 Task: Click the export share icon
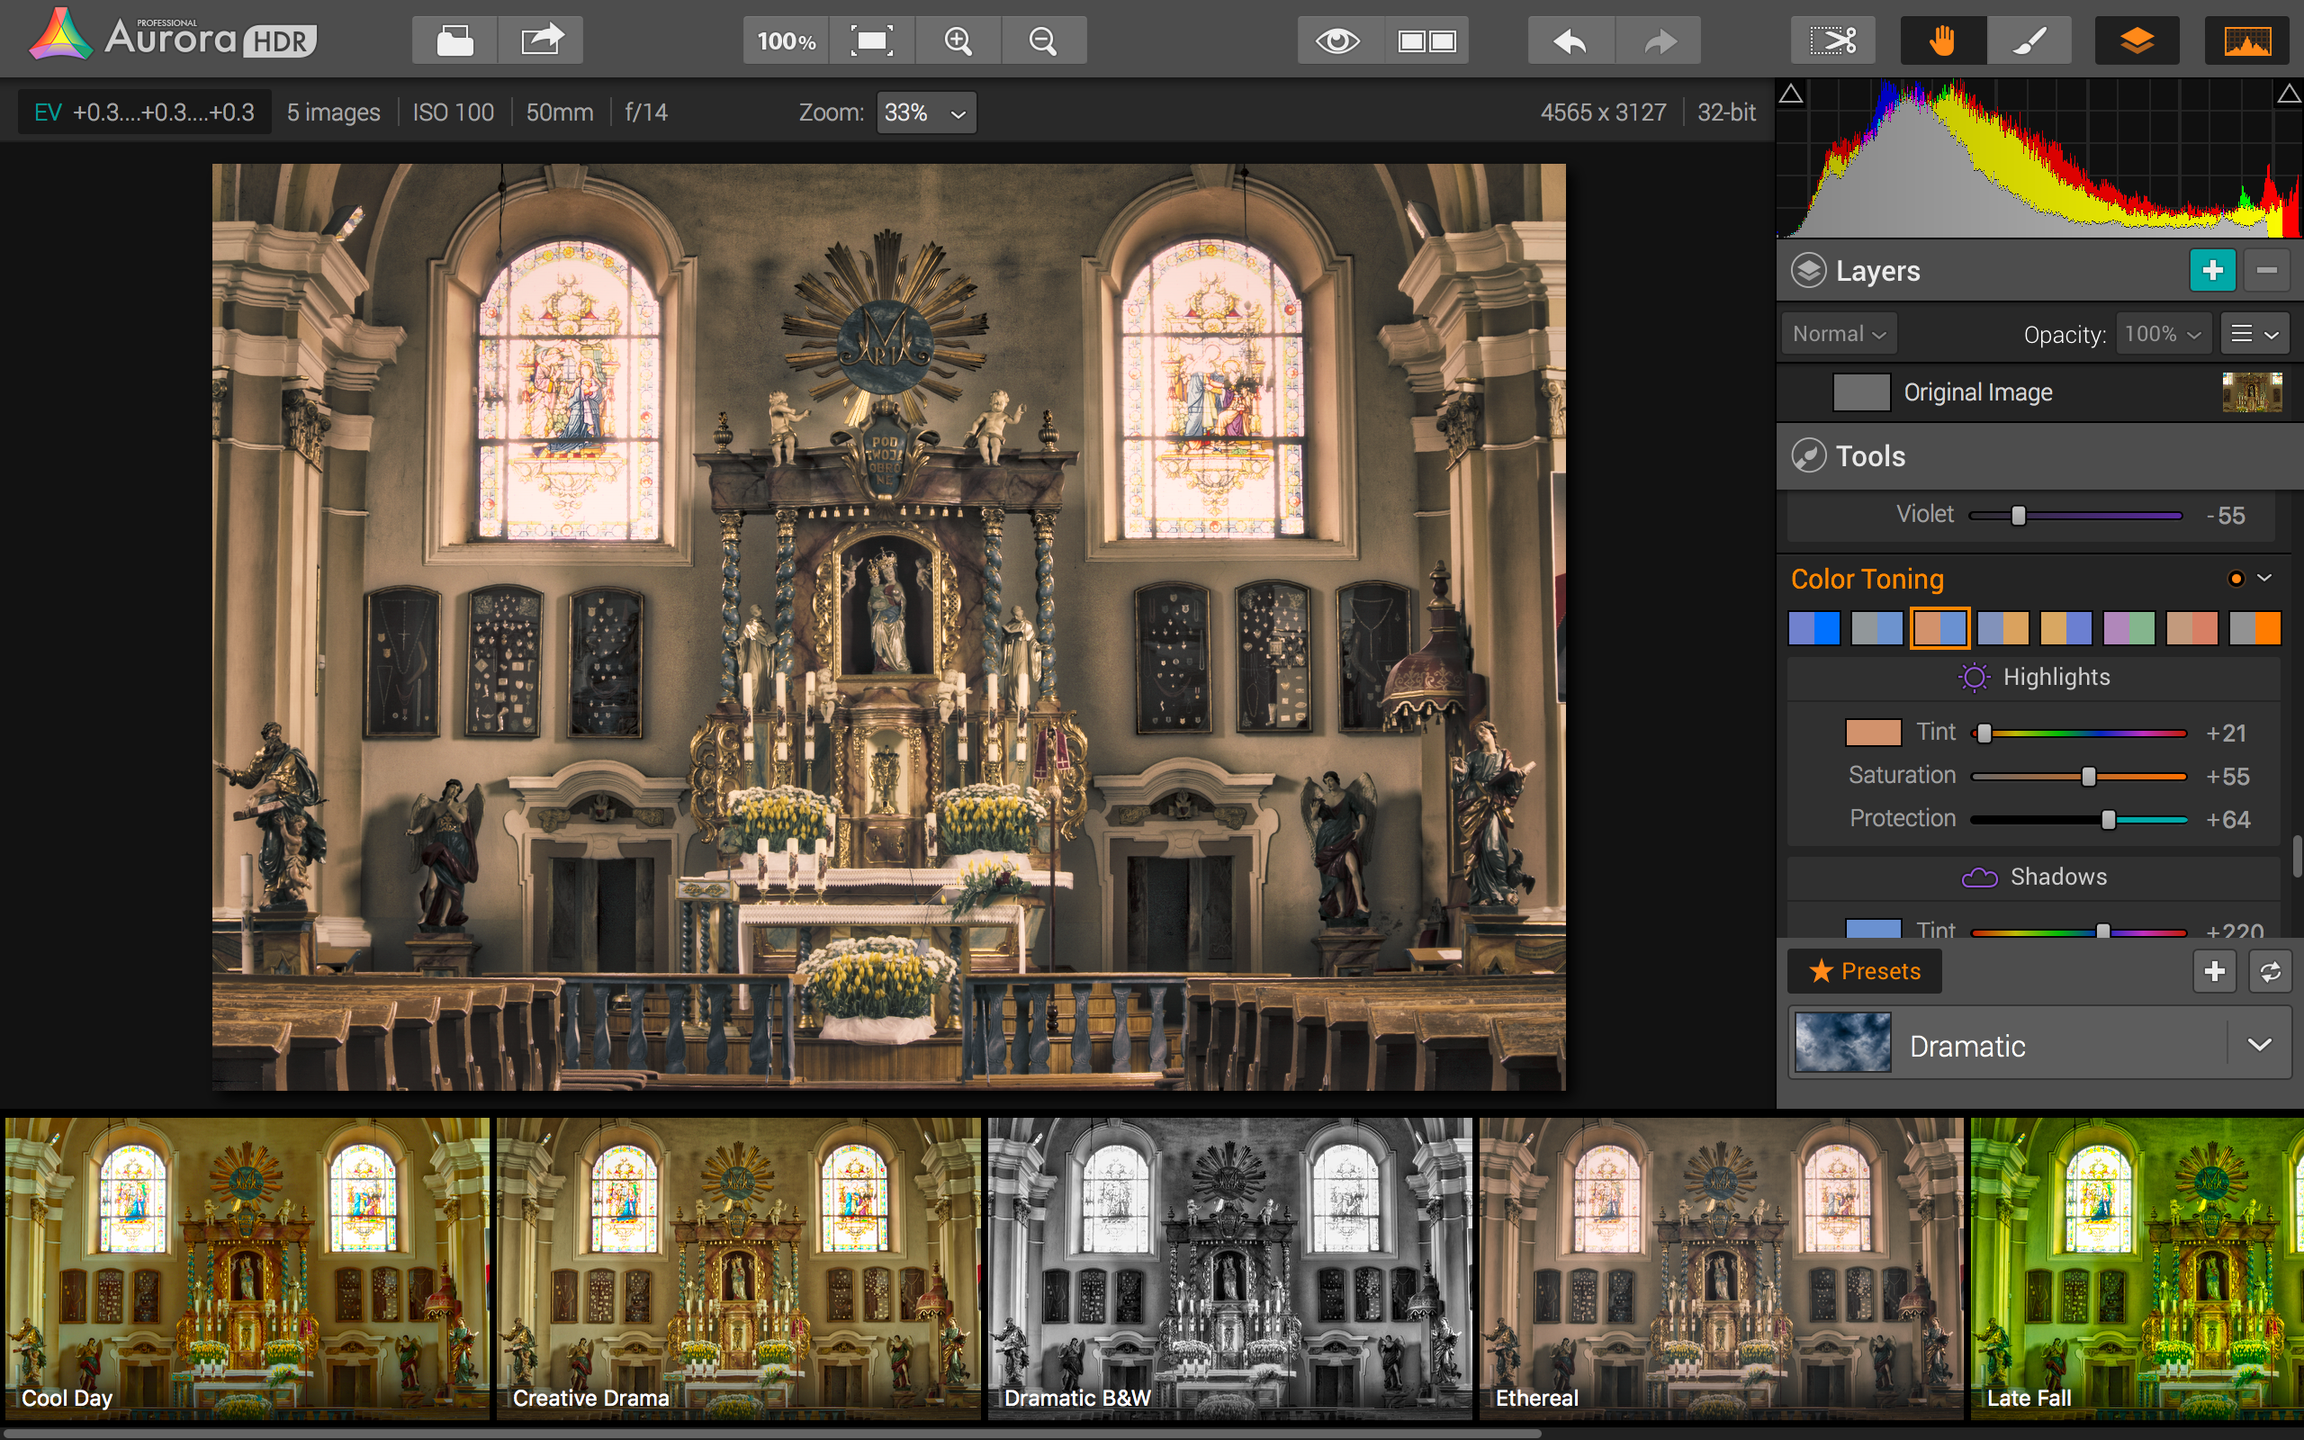[x=541, y=41]
